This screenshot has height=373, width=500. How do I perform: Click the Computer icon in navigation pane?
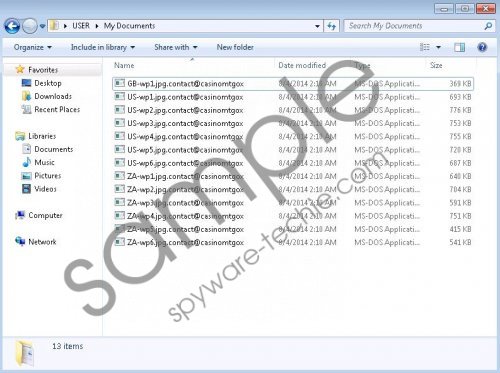pos(20,215)
